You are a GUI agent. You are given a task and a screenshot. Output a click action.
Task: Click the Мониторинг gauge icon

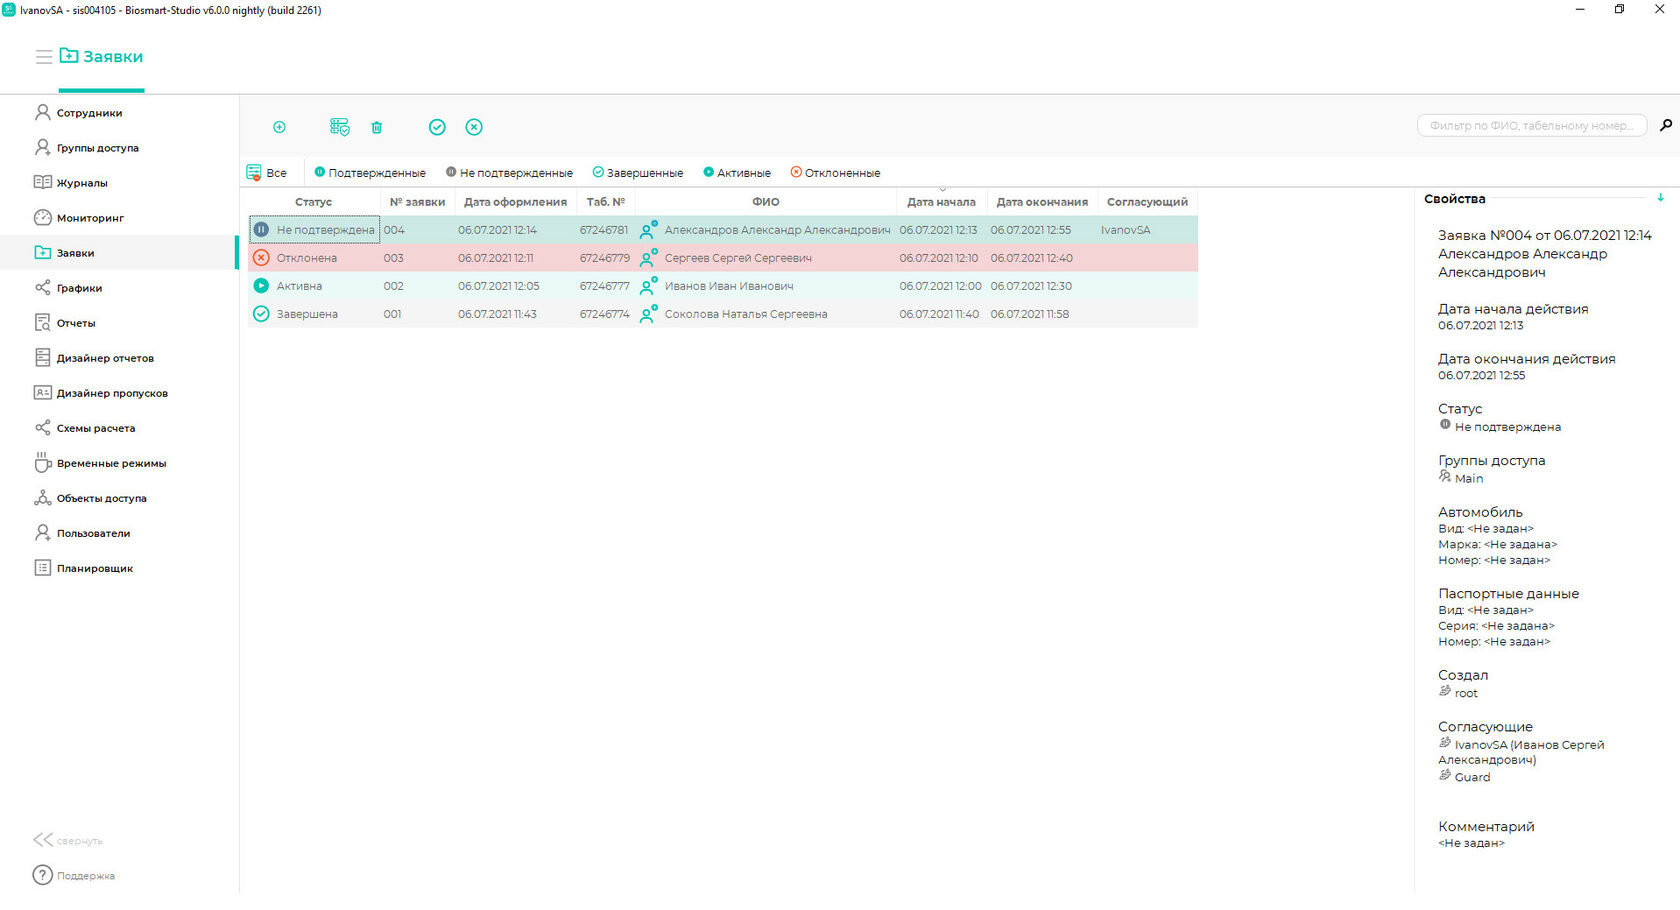click(43, 217)
